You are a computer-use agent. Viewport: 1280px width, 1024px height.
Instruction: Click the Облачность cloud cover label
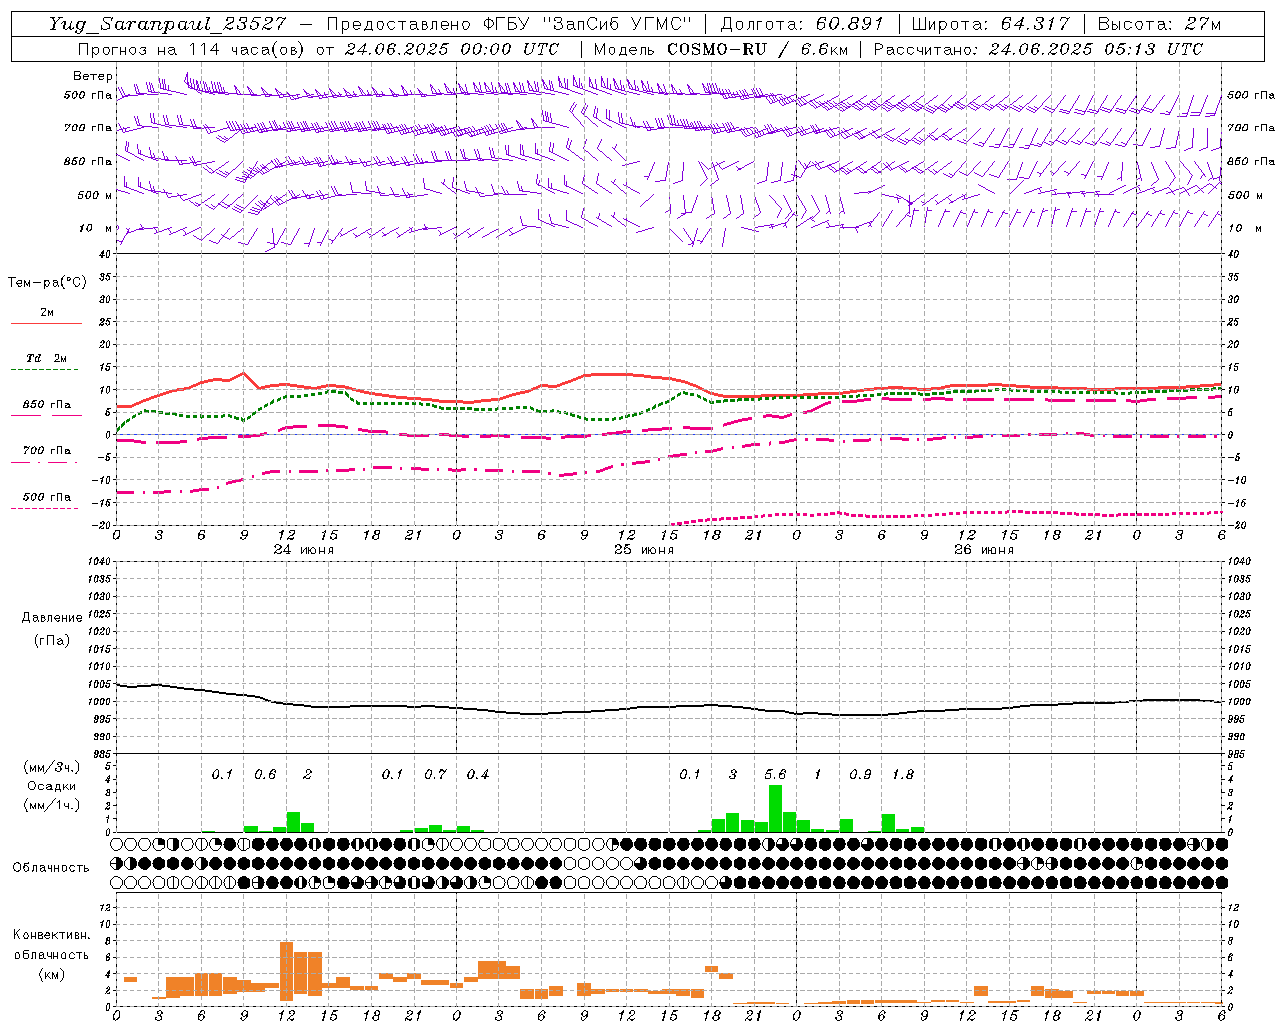click(x=51, y=867)
